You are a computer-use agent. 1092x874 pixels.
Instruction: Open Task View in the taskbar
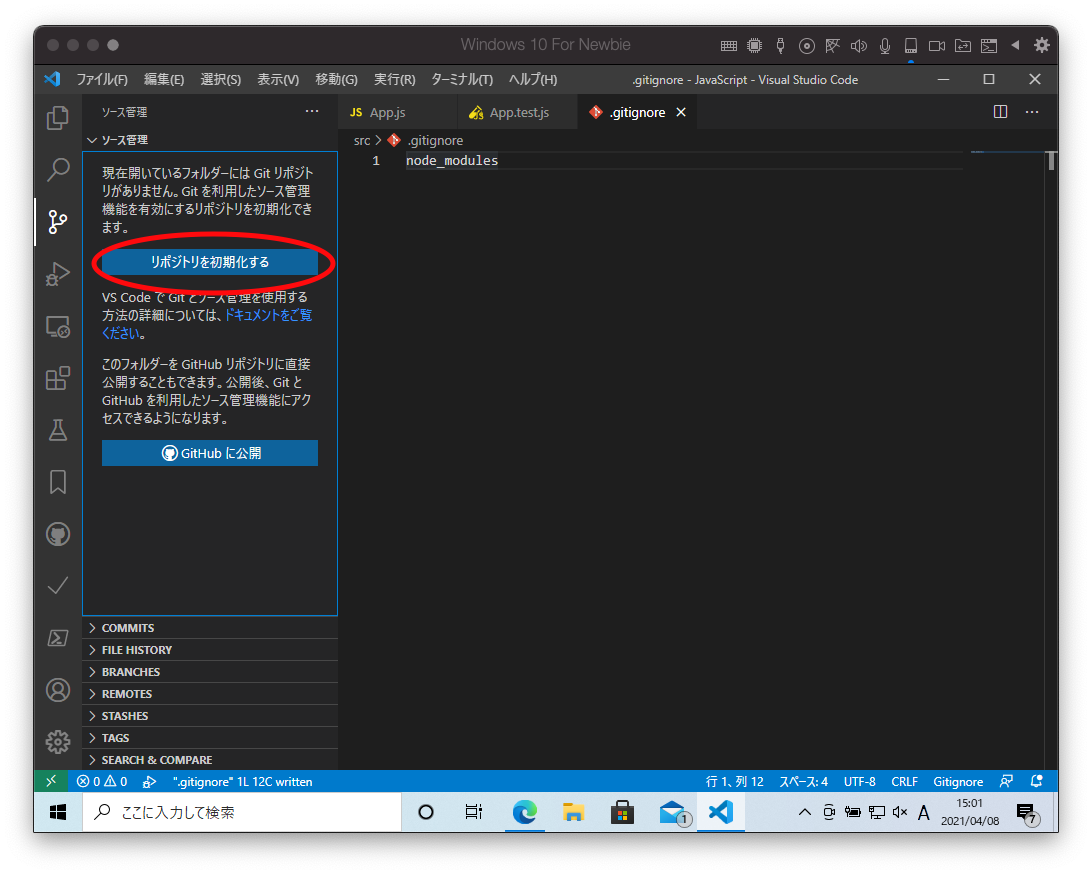pos(474,812)
